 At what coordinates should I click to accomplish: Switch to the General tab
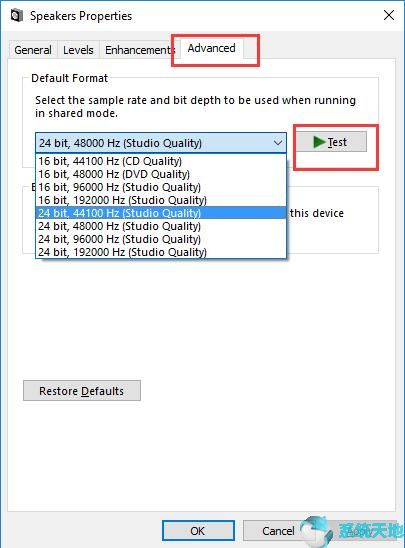(33, 50)
